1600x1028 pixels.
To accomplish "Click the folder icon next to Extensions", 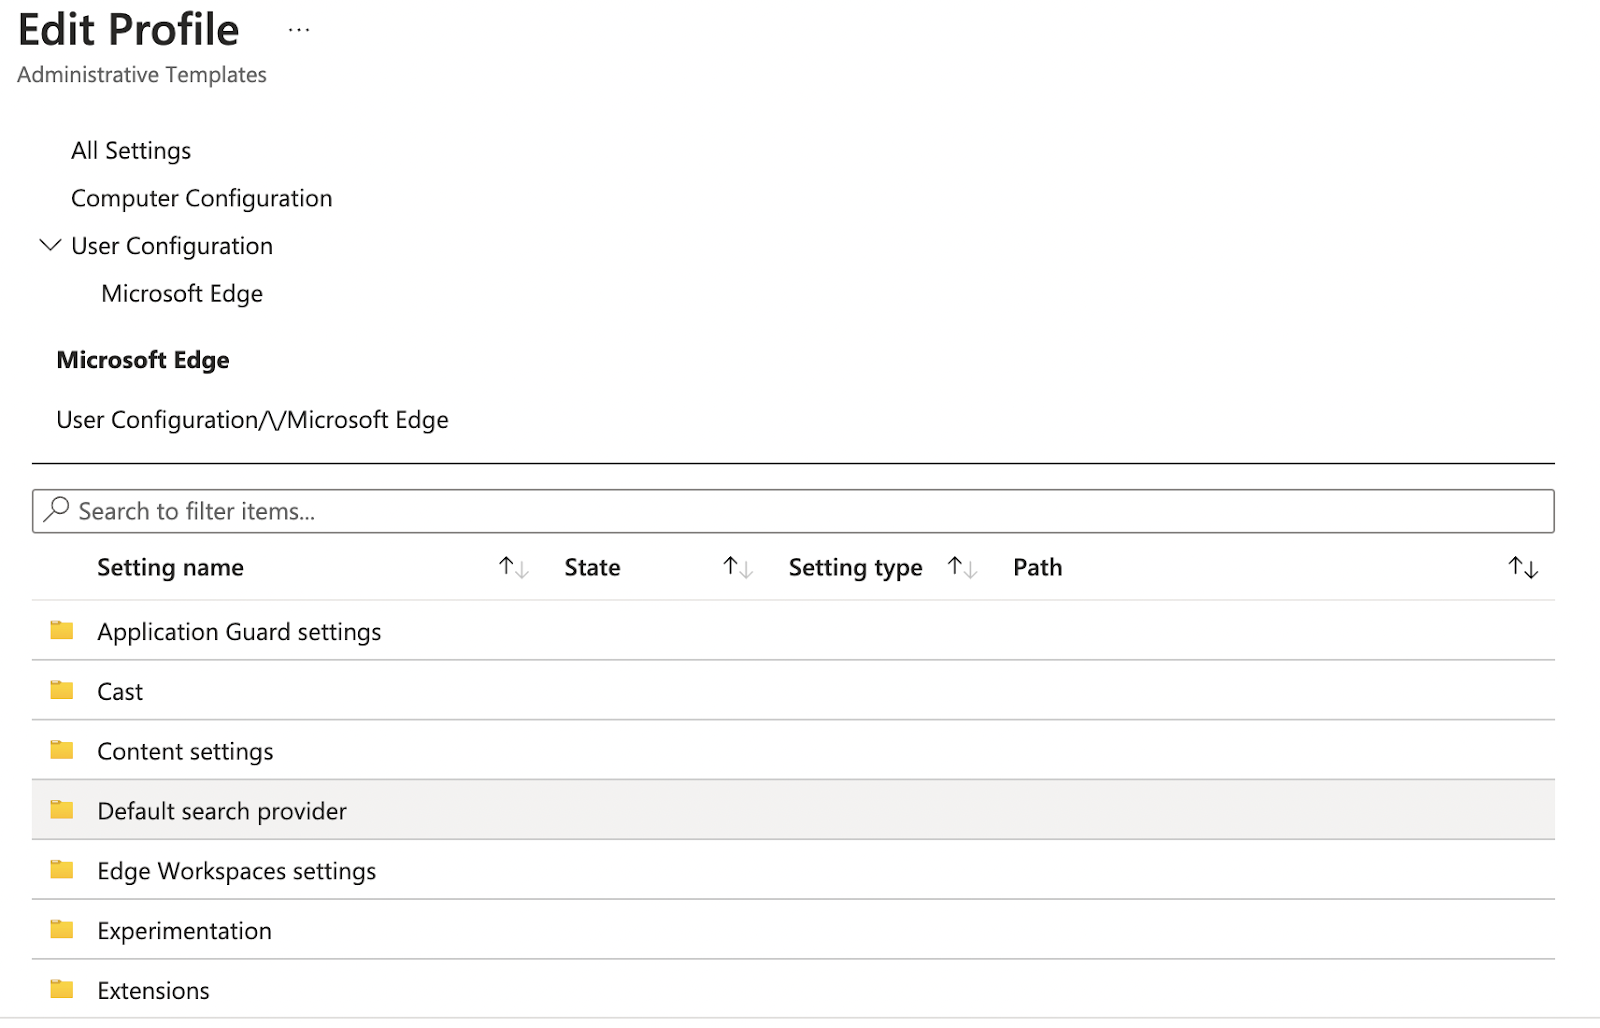I will coord(62,990).
